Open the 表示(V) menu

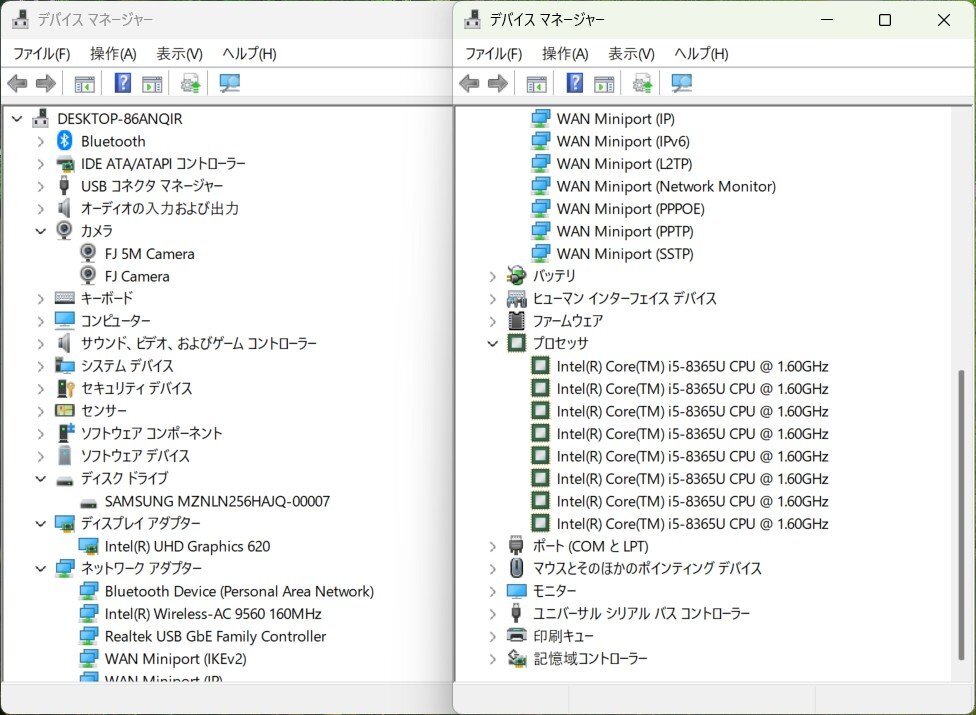click(x=178, y=53)
